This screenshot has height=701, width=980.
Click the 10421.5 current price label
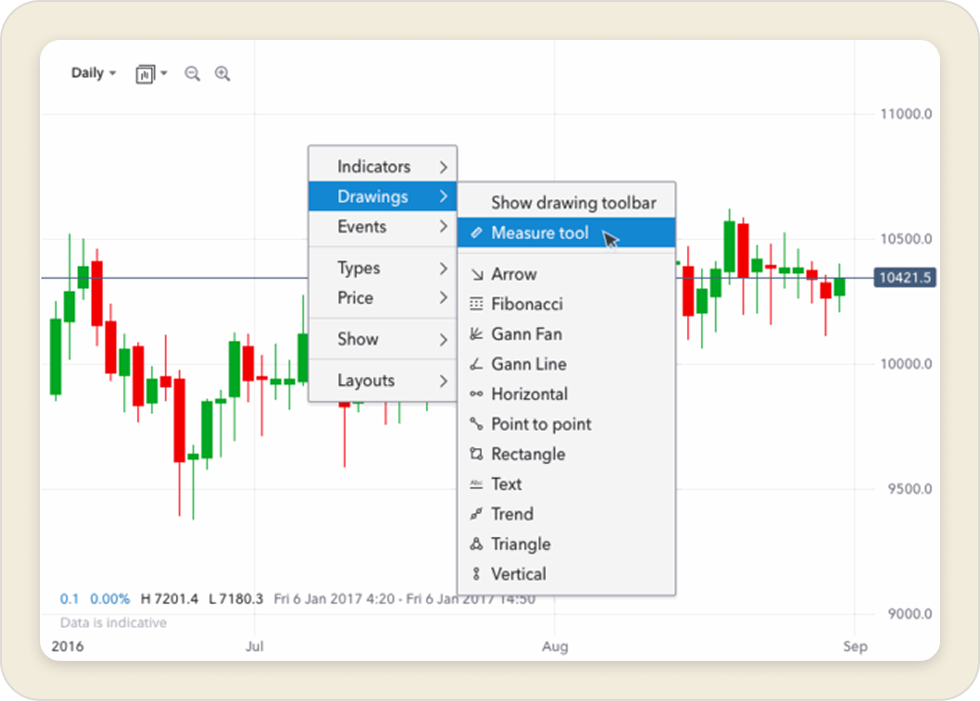click(x=904, y=277)
